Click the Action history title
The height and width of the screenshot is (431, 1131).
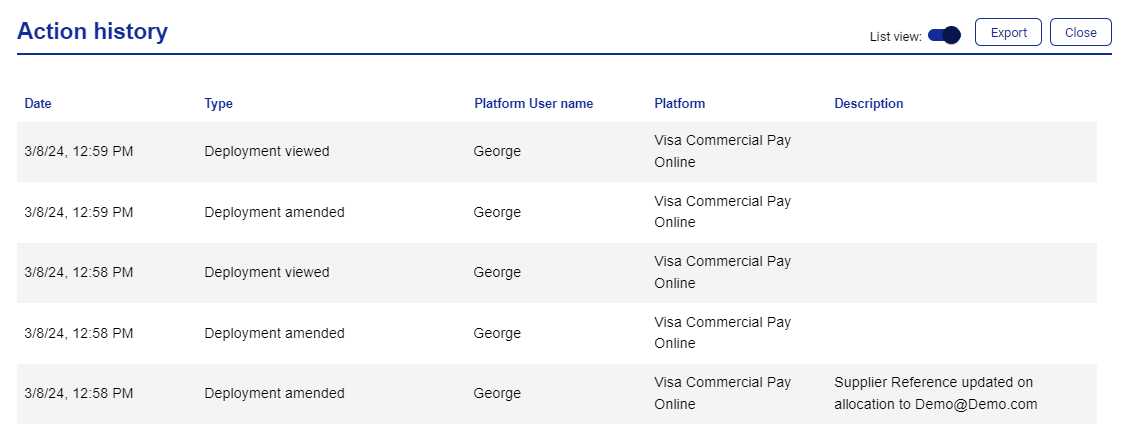[x=92, y=31]
